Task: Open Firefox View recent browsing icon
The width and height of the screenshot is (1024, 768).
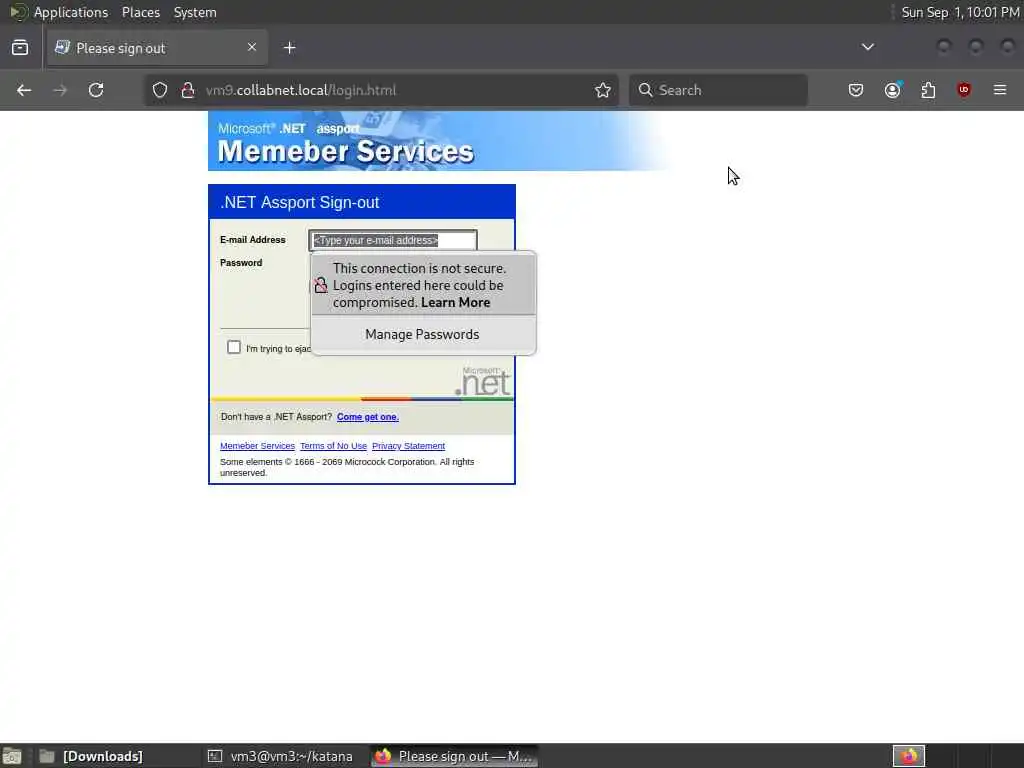Action: click(x=20, y=48)
